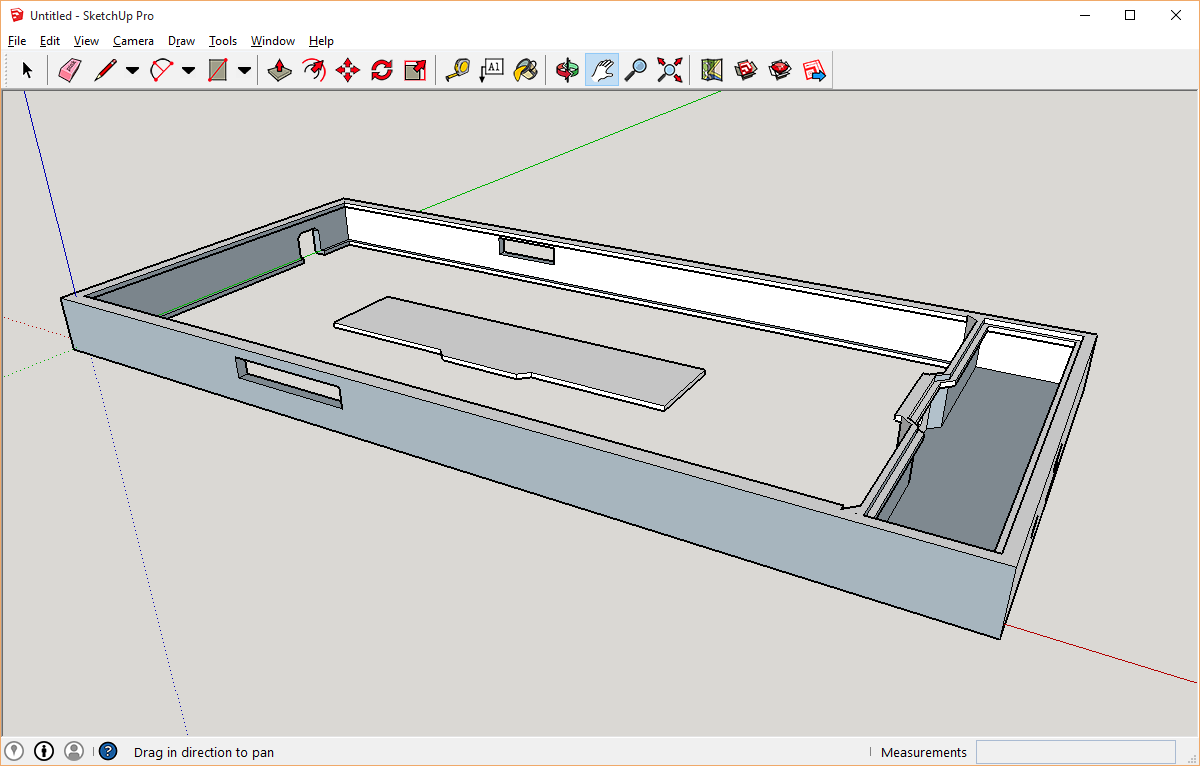Select the Arc tool
This screenshot has width=1200, height=766.
coord(161,70)
